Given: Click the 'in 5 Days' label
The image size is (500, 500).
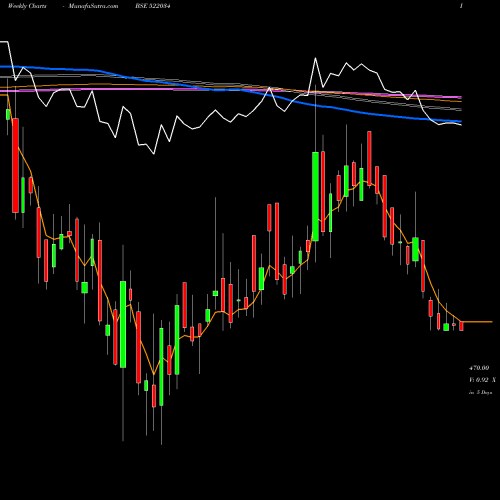Looking at the screenshot, I should click(x=481, y=393).
